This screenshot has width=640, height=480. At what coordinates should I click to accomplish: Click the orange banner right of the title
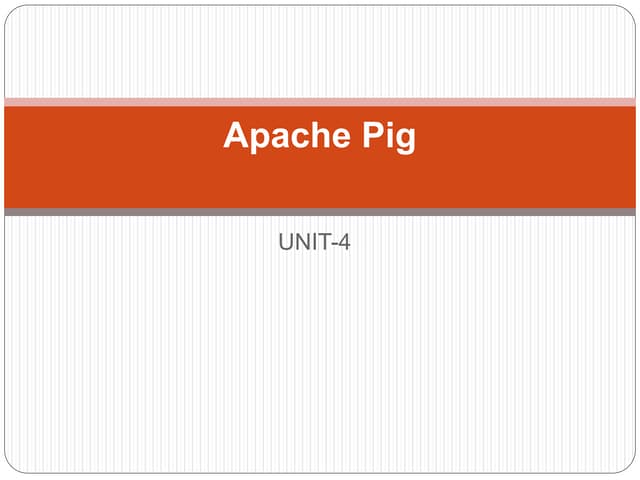[530, 156]
